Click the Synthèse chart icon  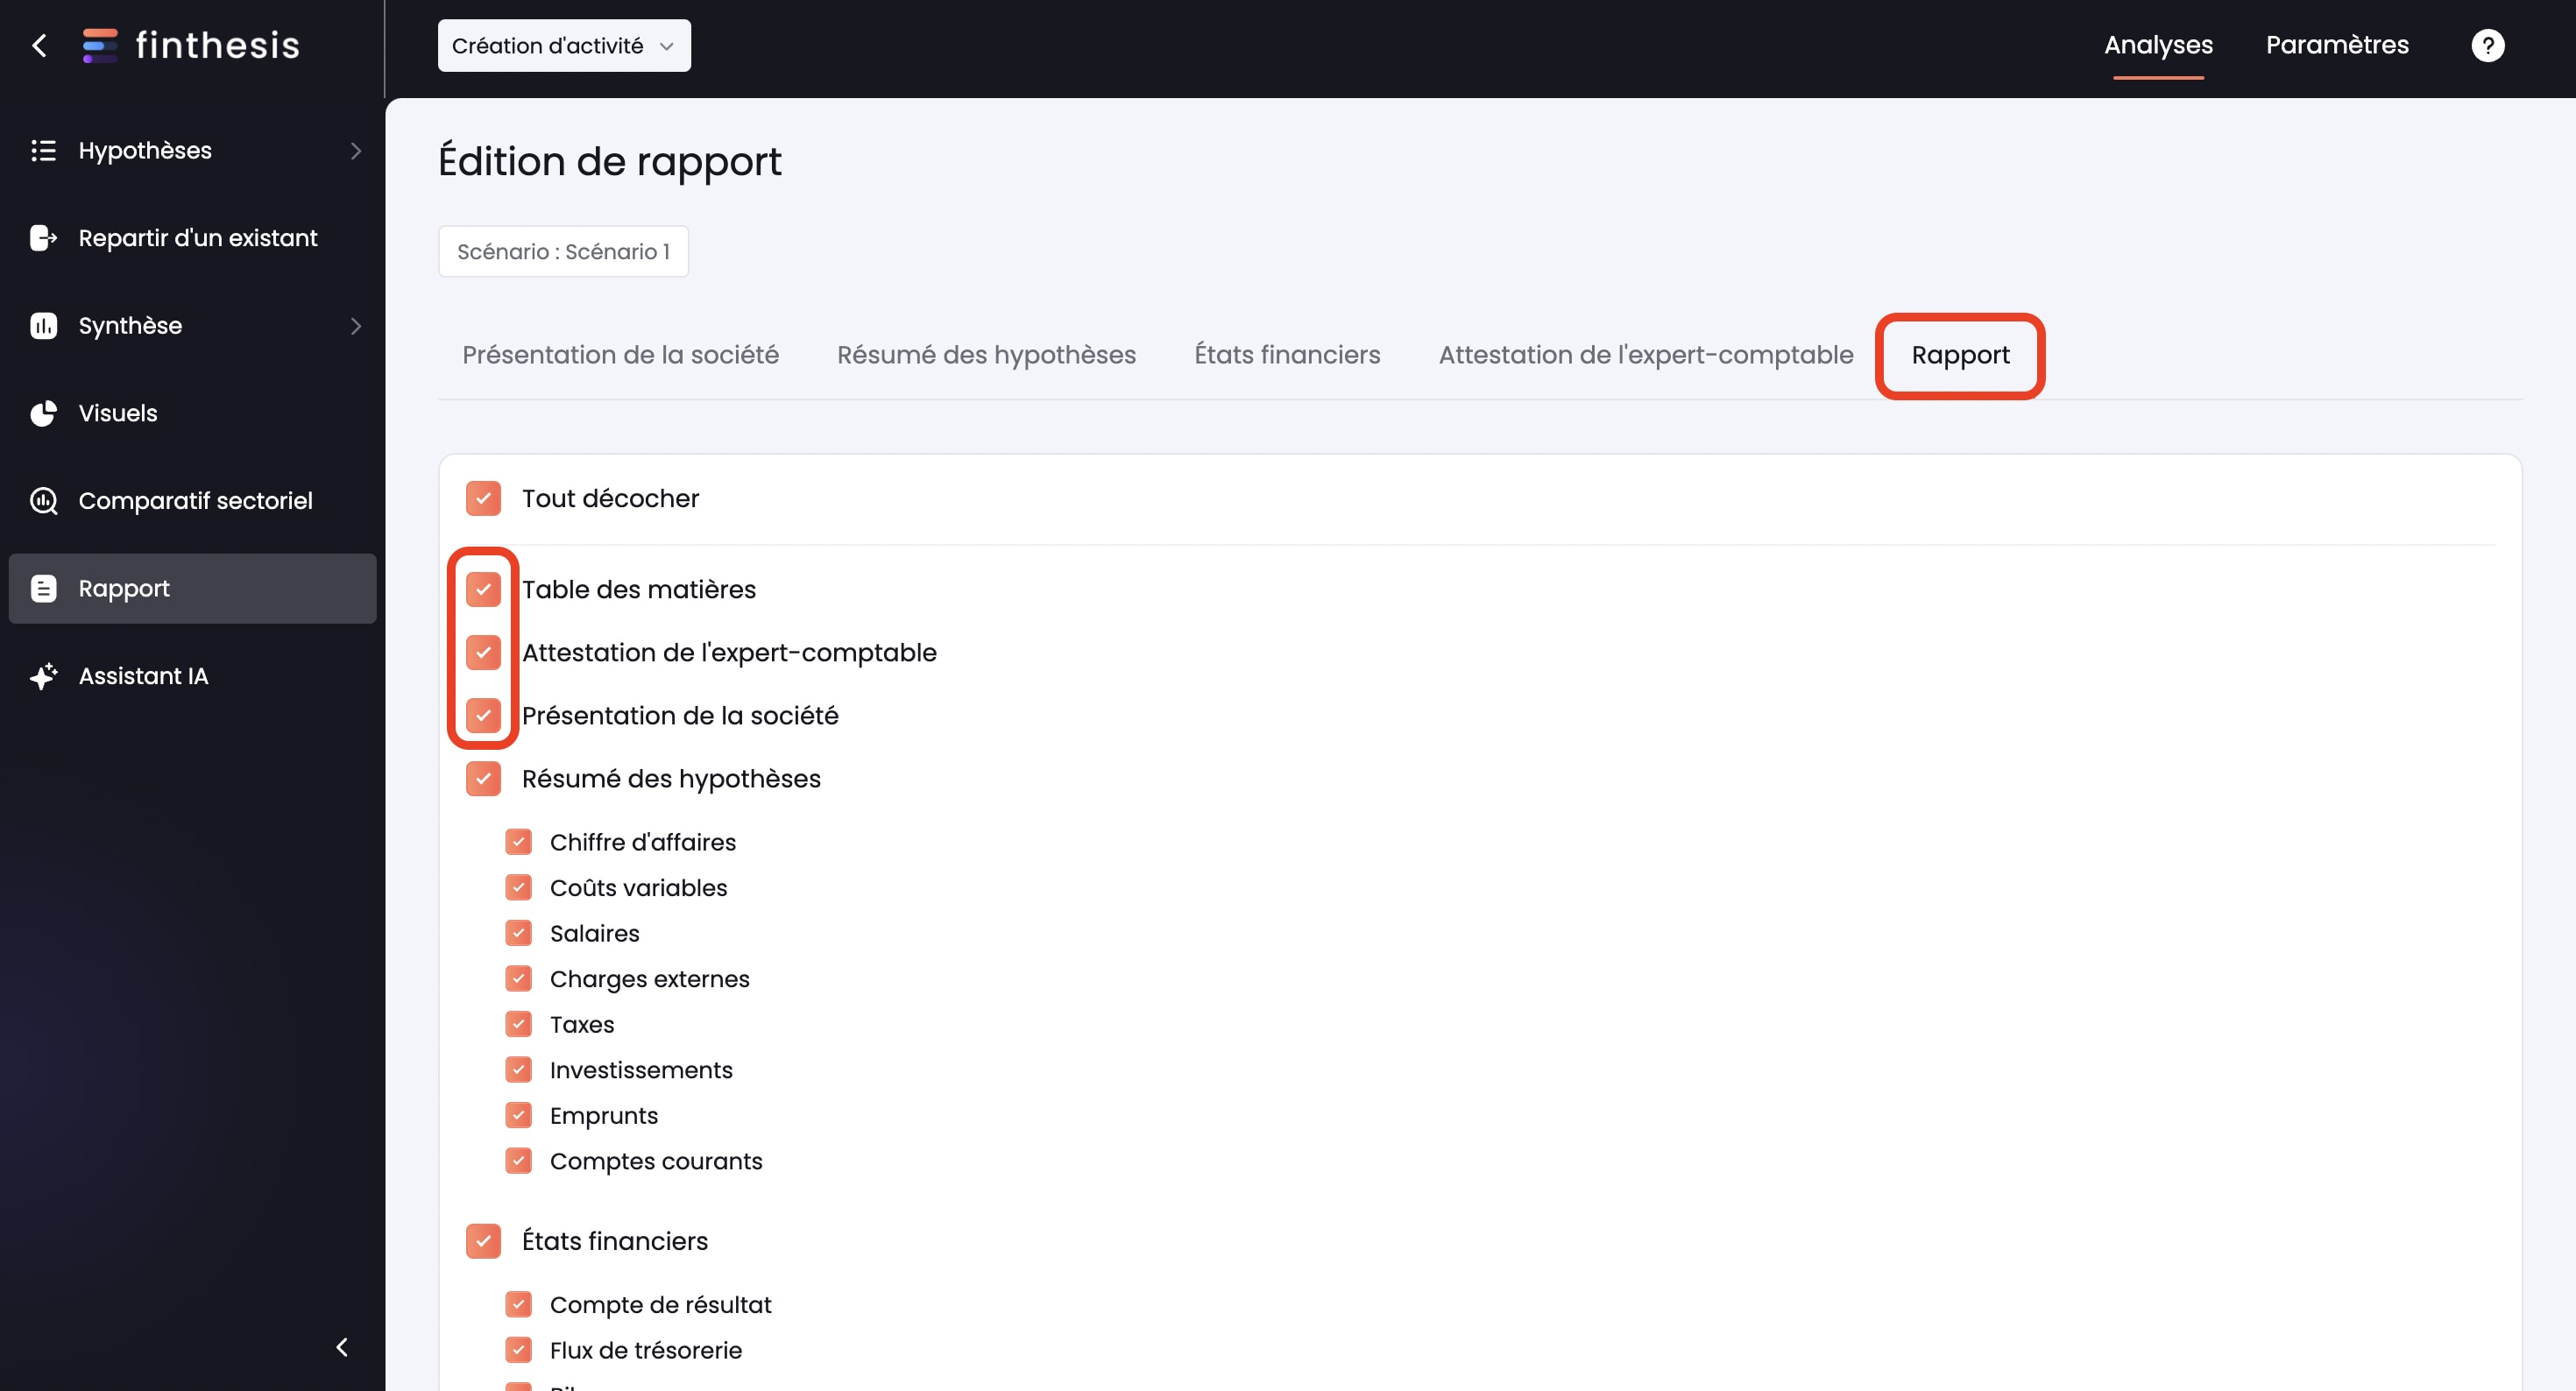(43, 326)
